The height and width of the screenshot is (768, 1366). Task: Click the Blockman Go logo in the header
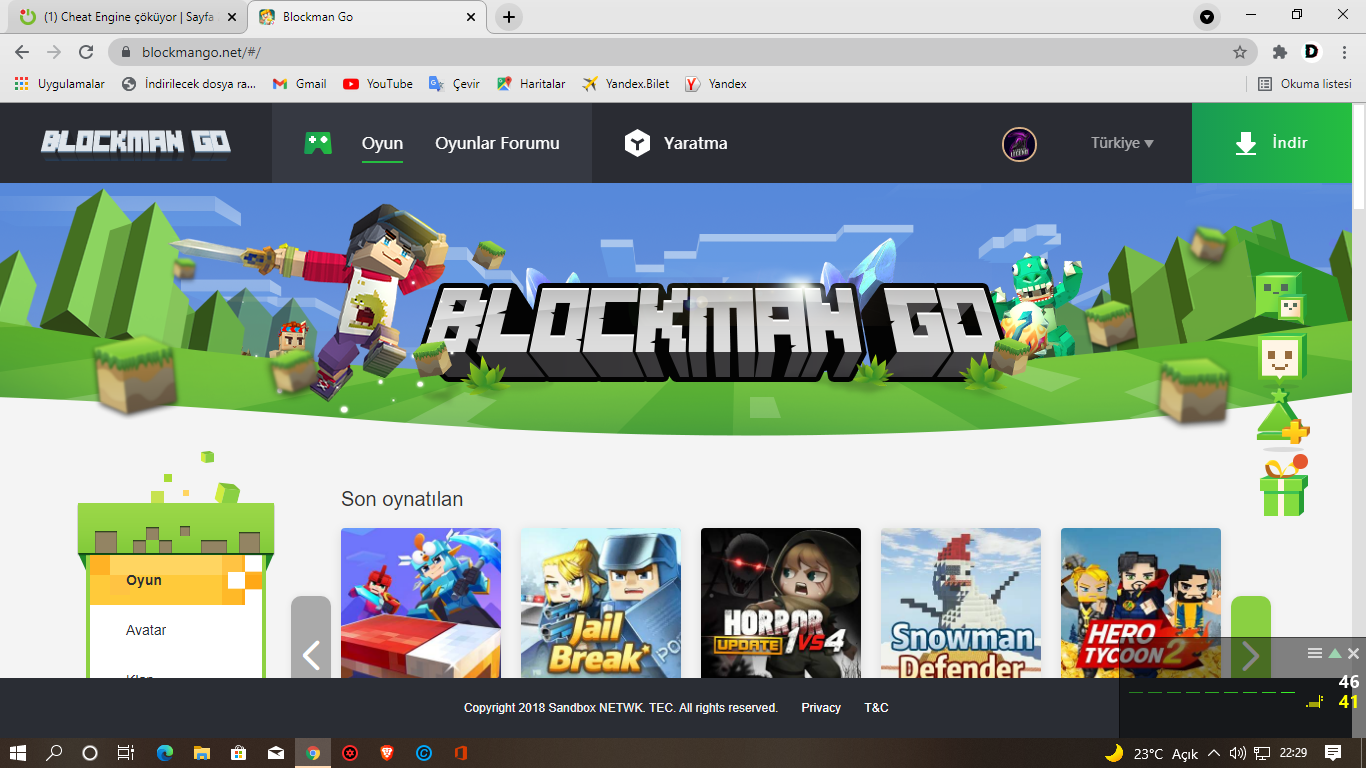(136, 142)
